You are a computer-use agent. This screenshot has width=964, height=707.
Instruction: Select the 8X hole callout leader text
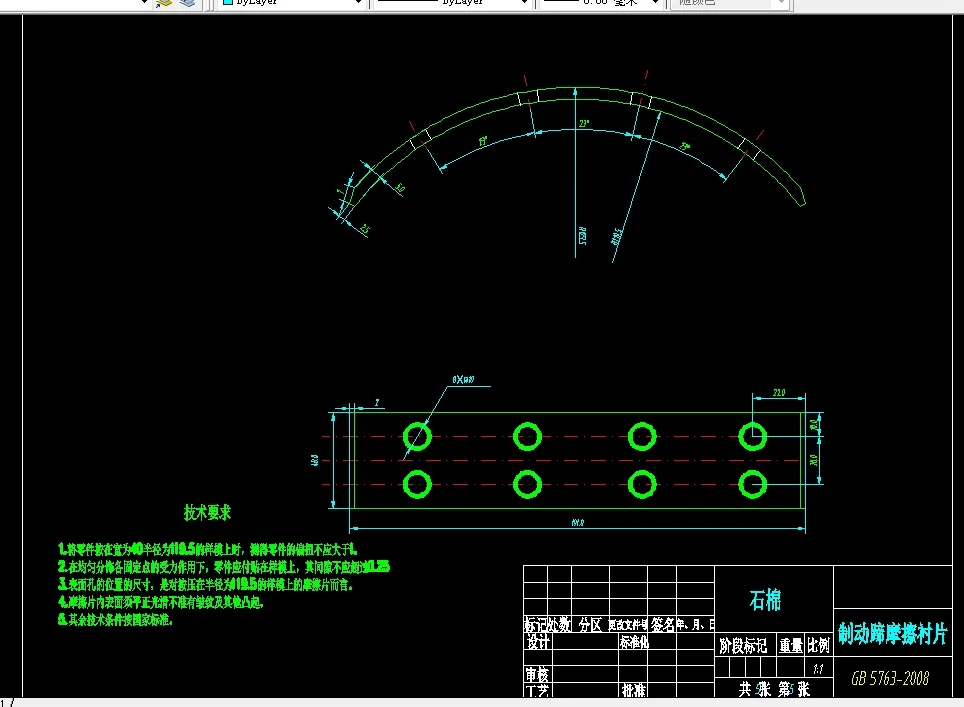[x=463, y=380]
